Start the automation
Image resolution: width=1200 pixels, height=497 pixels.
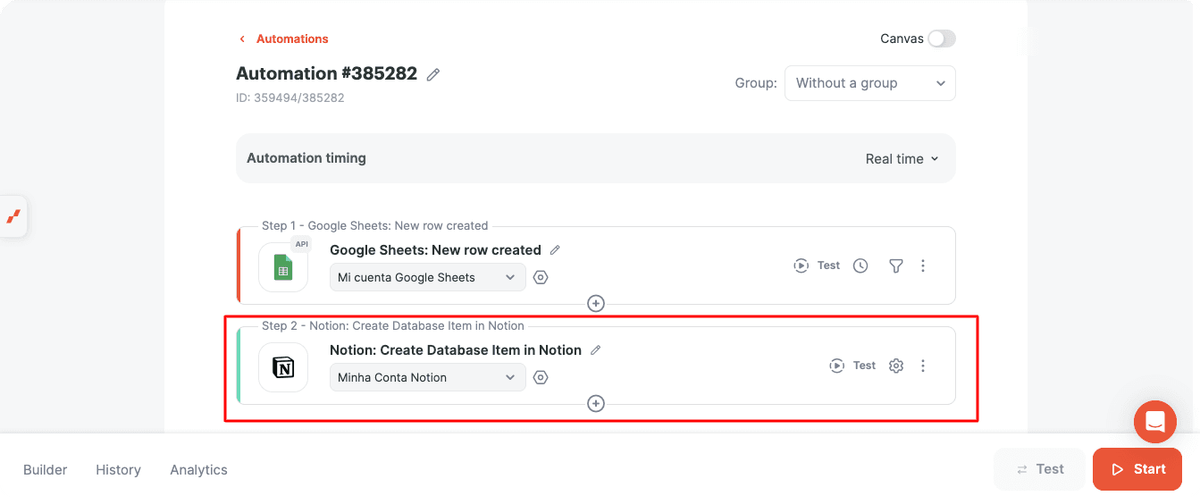pyautogui.click(x=1138, y=469)
